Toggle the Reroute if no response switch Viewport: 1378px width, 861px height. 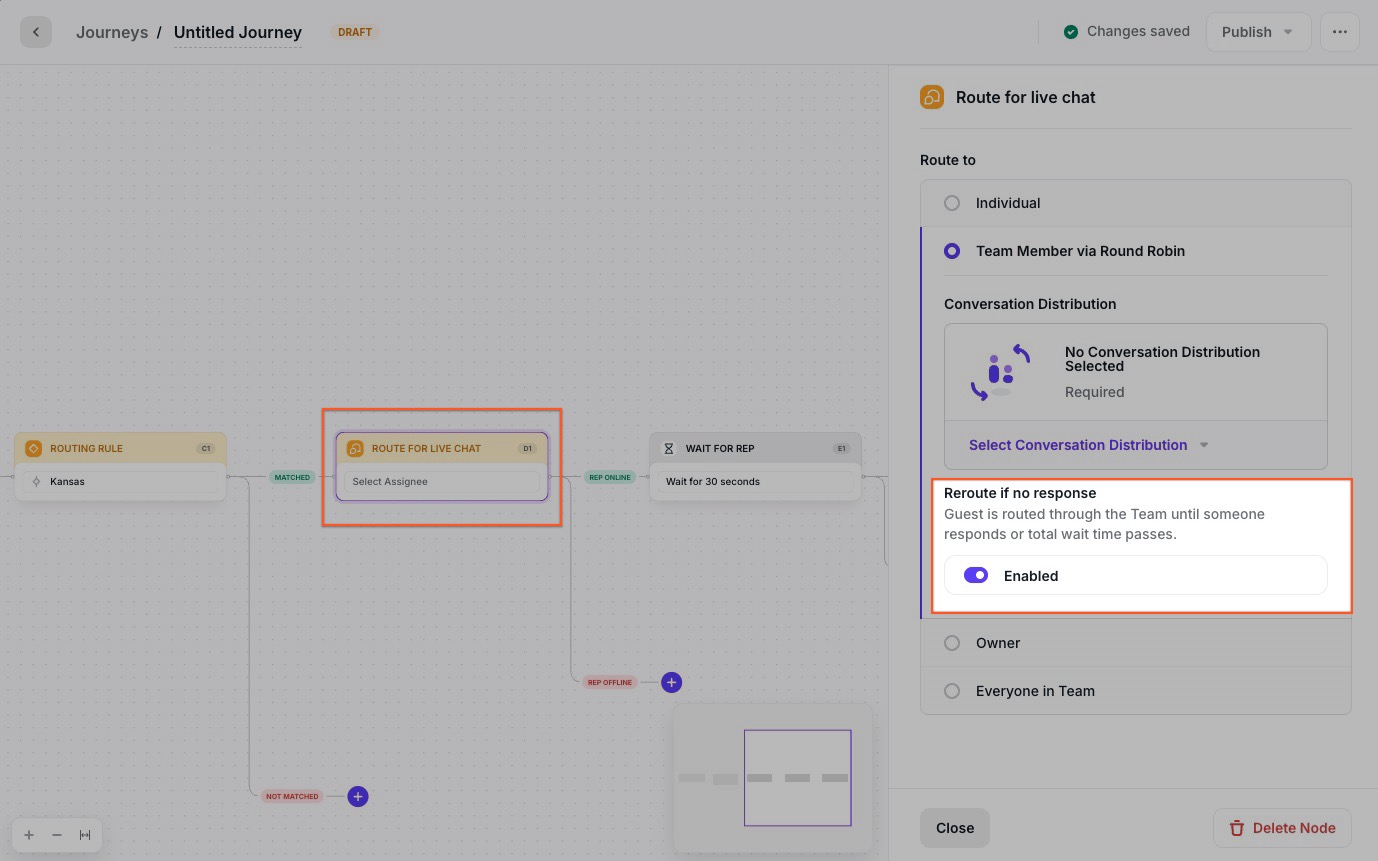click(976, 575)
